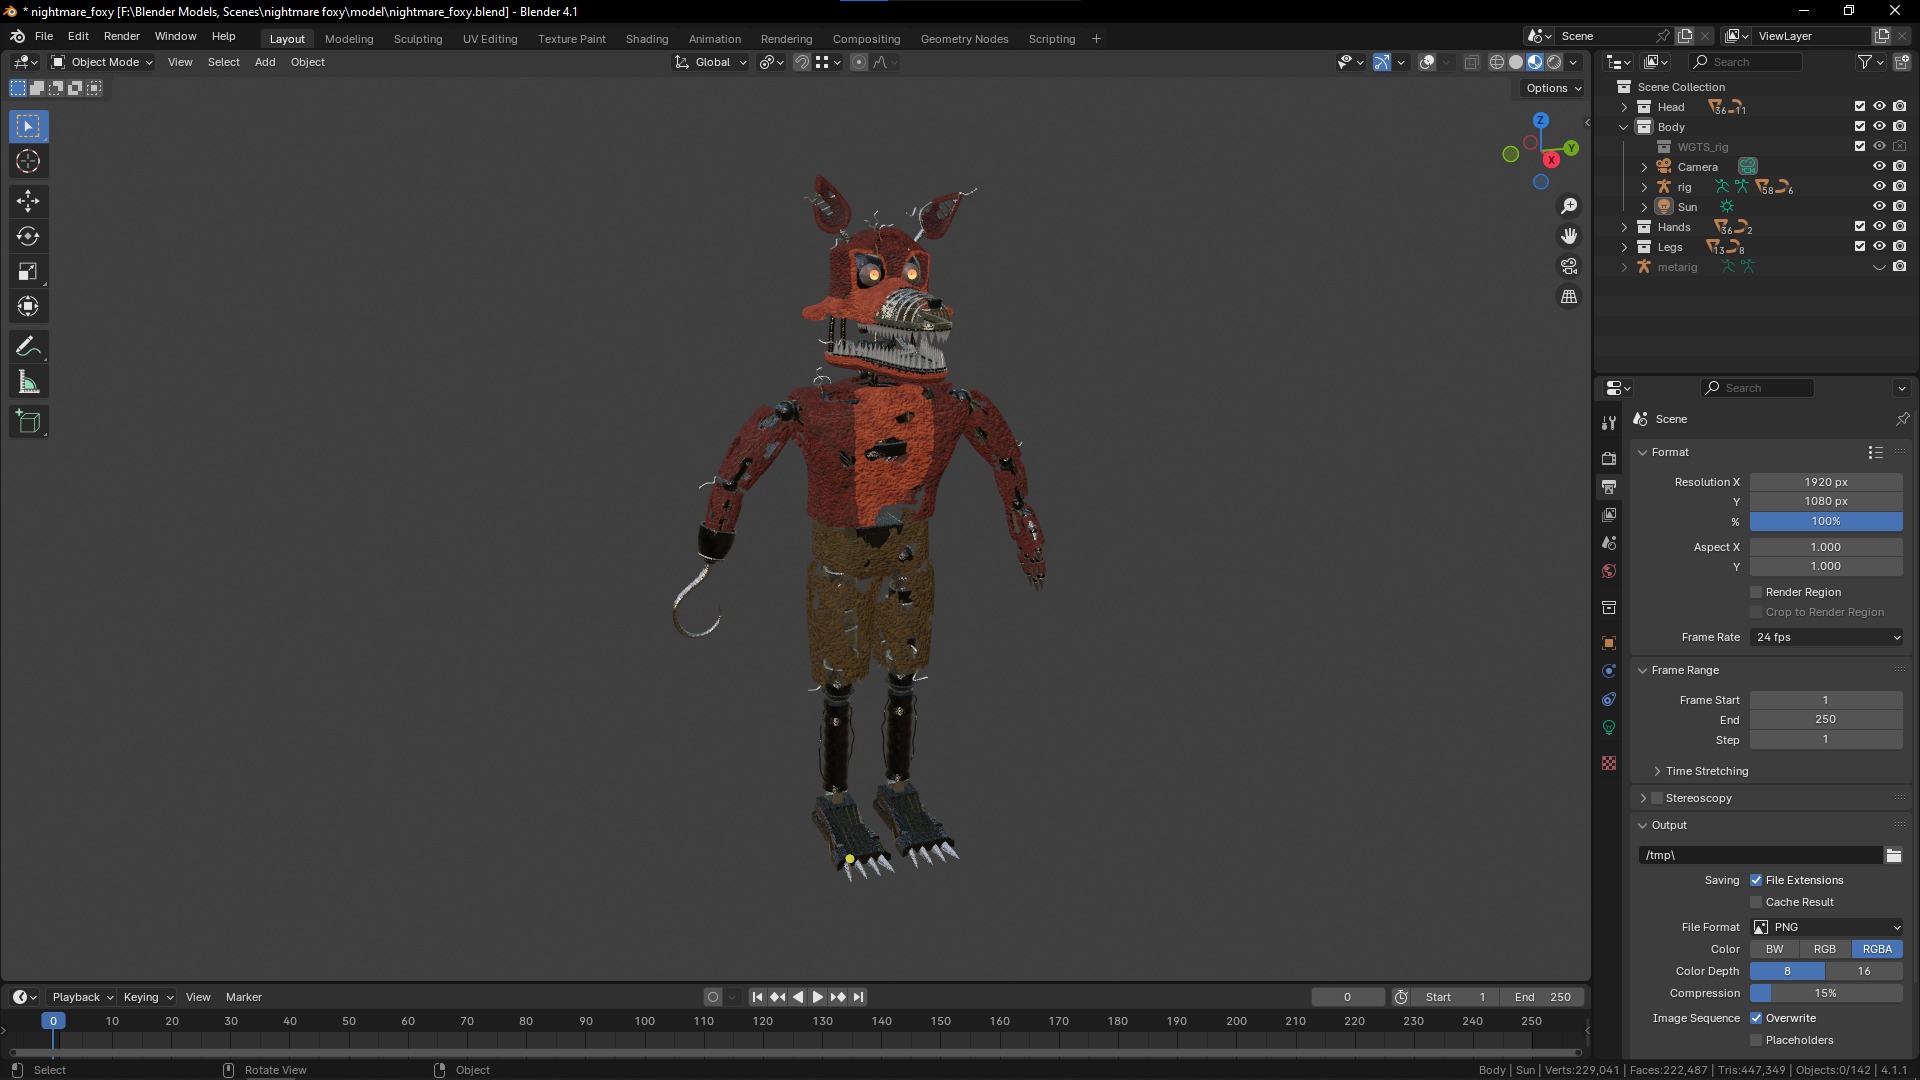Adjust the resolution percentage 100% slider
This screenshot has width=1920, height=1080.
tap(1826, 521)
